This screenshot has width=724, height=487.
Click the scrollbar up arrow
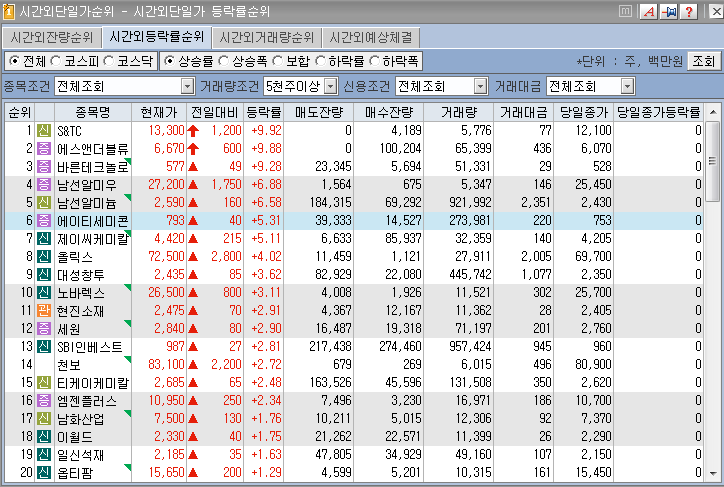click(x=713, y=112)
